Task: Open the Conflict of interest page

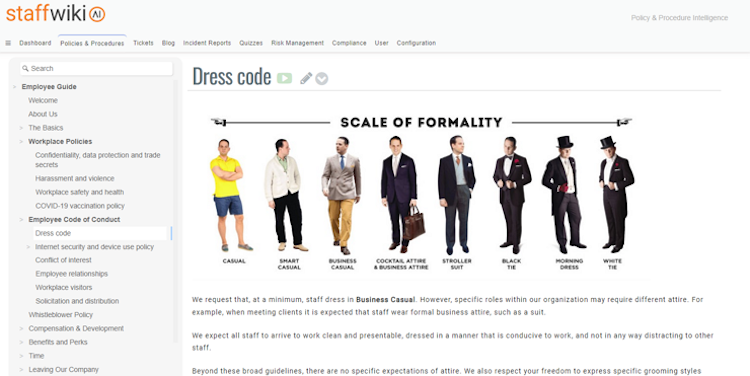Action: point(63,260)
